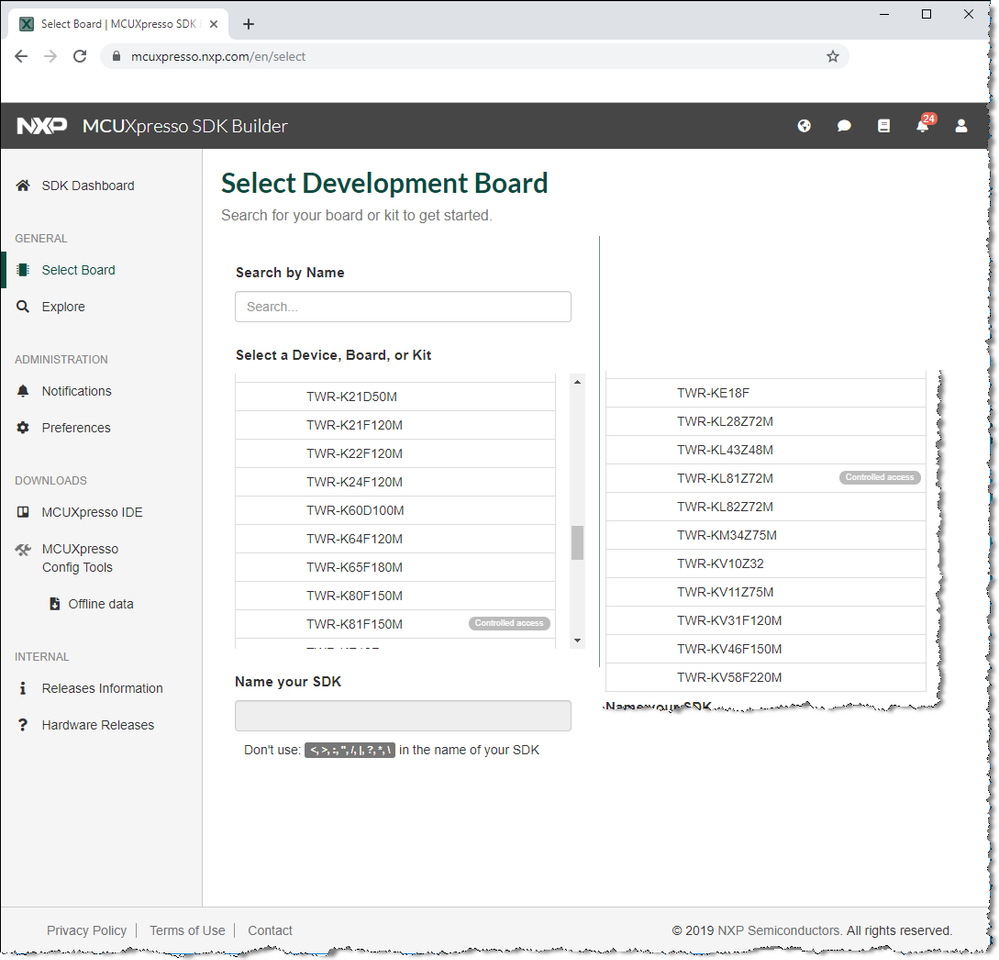Click the Hardware Releases question icon
999x960 pixels.
coord(23,725)
